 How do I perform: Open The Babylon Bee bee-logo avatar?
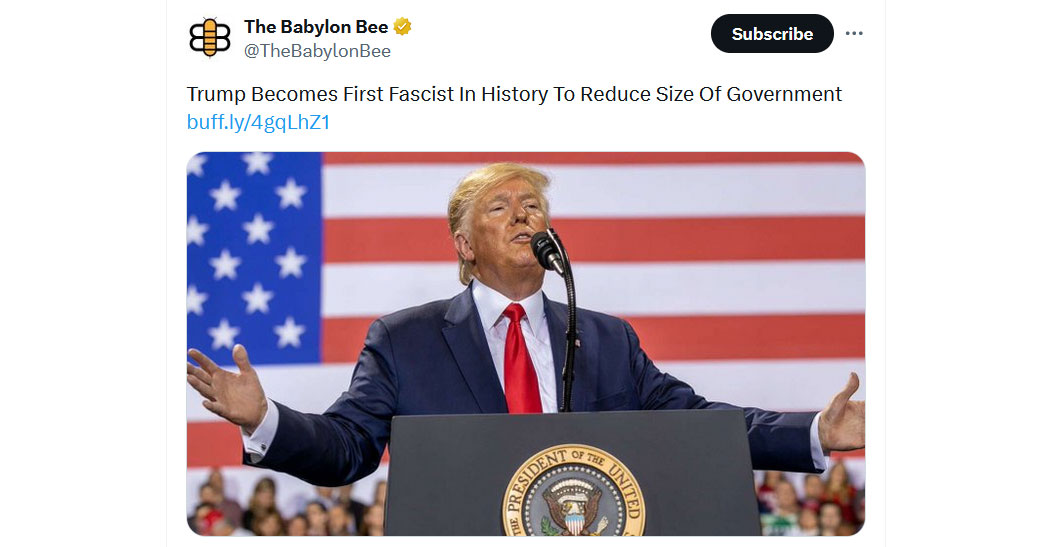(x=210, y=38)
